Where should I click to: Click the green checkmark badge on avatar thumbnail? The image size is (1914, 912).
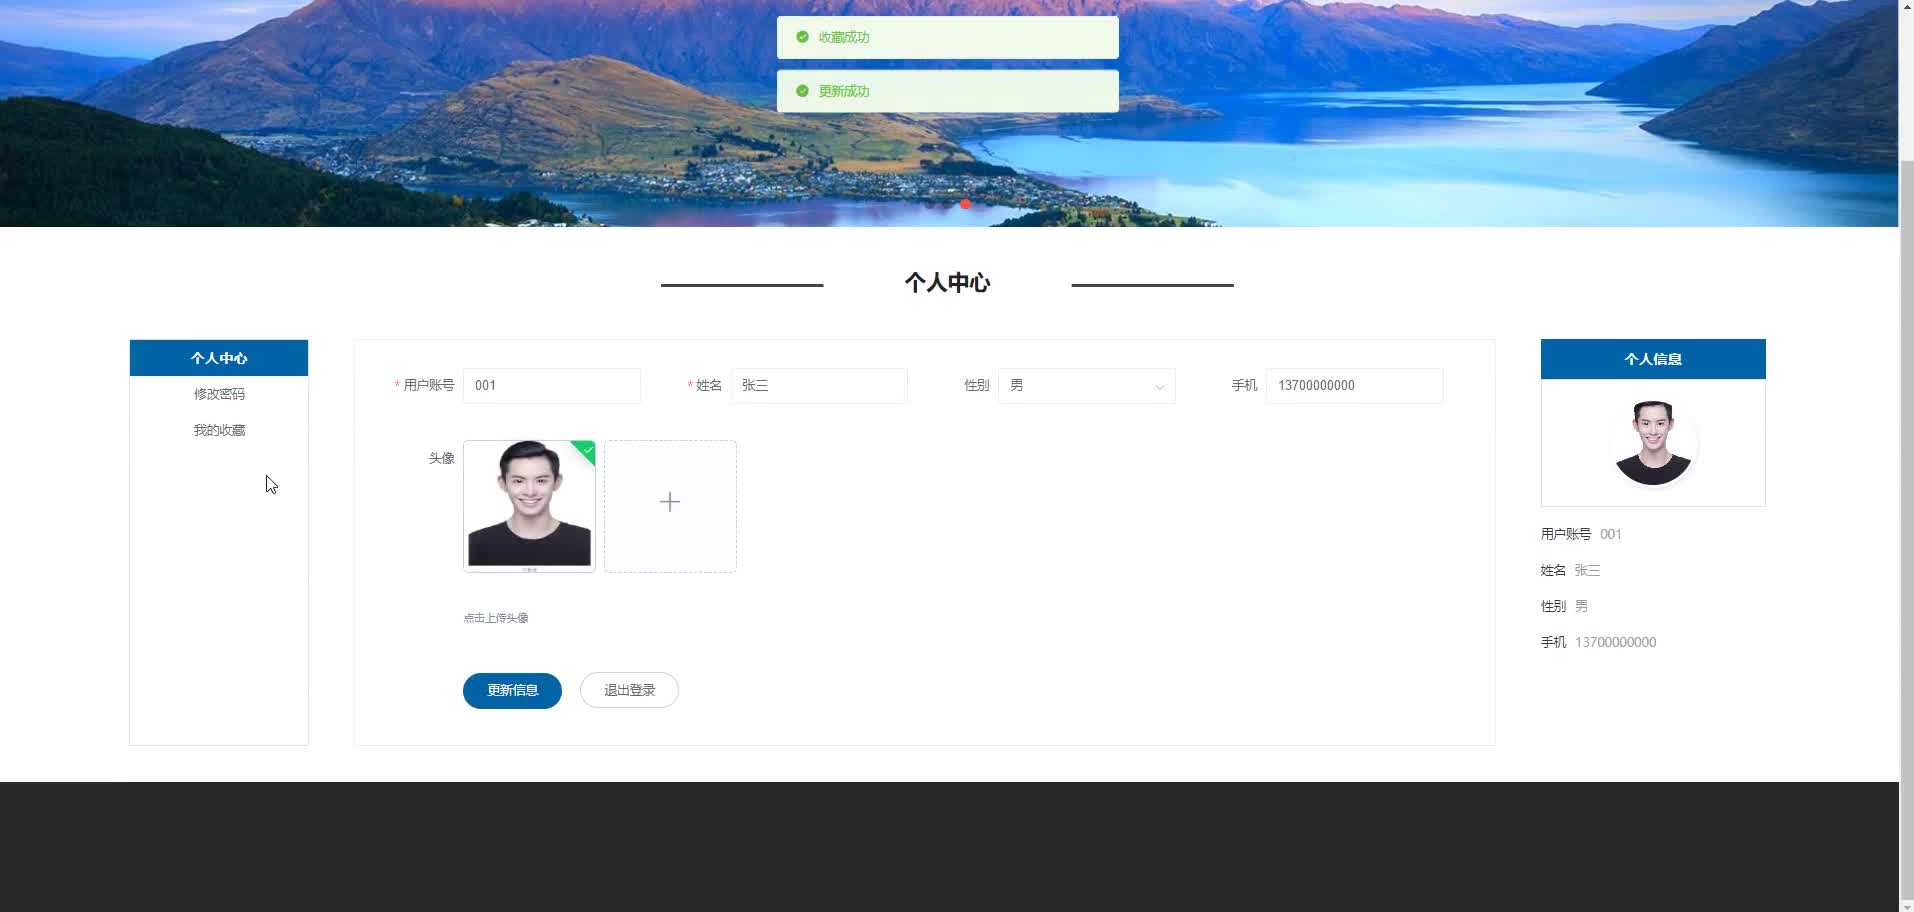(x=586, y=451)
